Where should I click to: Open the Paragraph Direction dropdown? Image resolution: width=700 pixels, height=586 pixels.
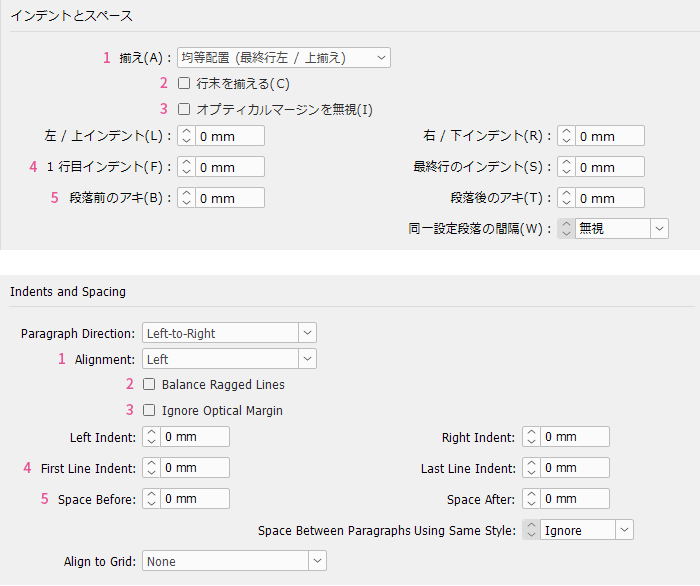click(229, 333)
